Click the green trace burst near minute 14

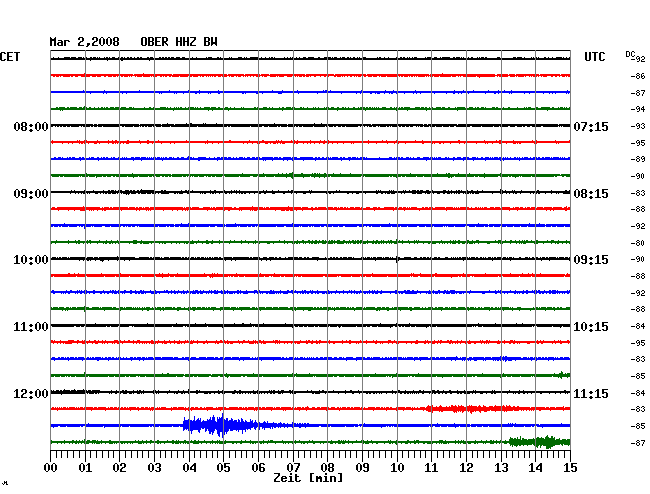(x=540, y=442)
